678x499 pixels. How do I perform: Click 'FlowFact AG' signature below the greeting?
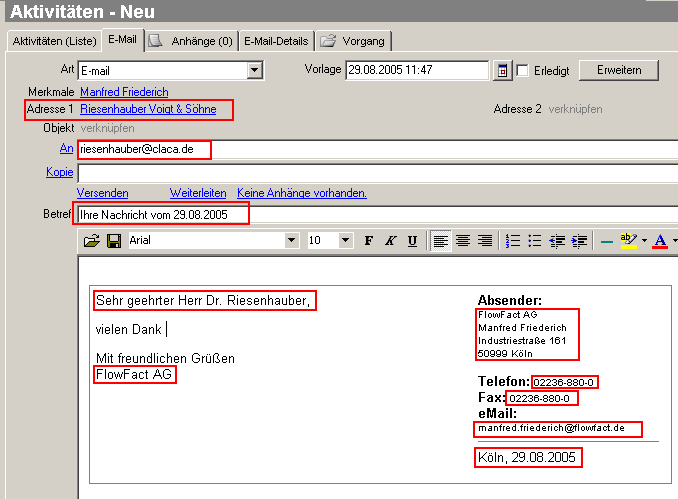click(134, 374)
